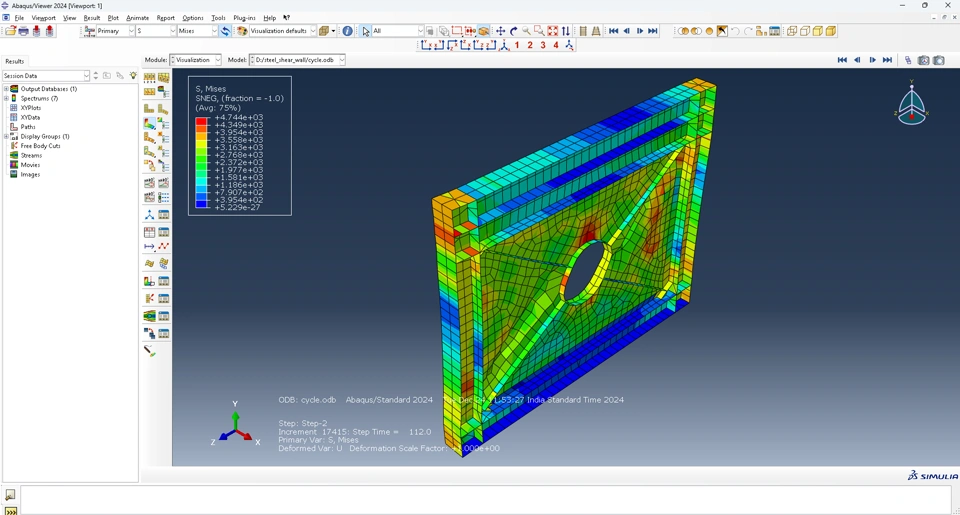The width and height of the screenshot is (960, 515).
Task: Apply custom view number 3
Action: pos(543,45)
